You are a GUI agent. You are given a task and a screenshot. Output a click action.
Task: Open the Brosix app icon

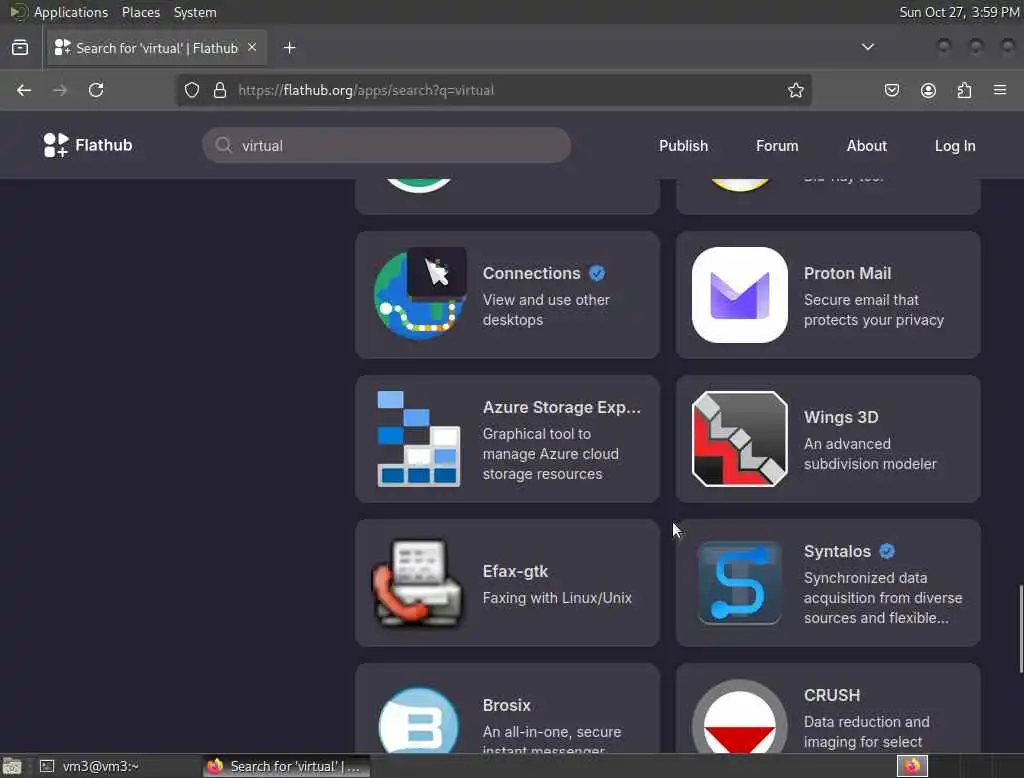[x=419, y=720]
